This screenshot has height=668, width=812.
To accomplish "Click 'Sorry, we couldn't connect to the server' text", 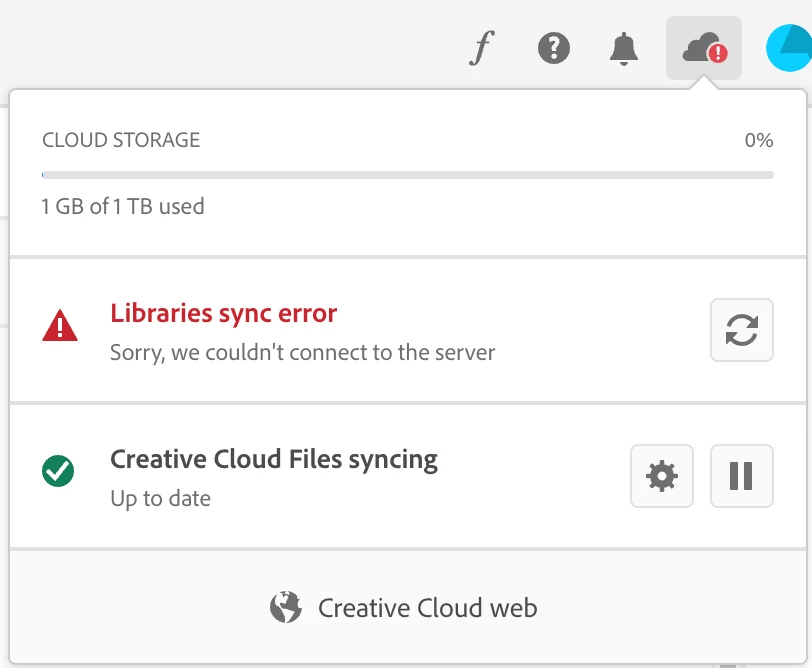I will pos(302,353).
